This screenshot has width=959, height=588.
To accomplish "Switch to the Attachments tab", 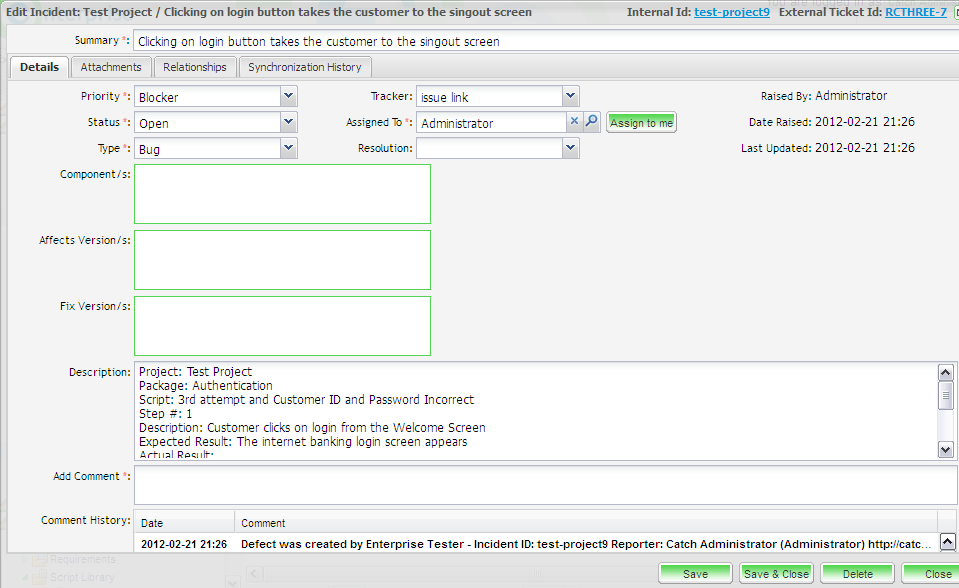I will pos(111,67).
